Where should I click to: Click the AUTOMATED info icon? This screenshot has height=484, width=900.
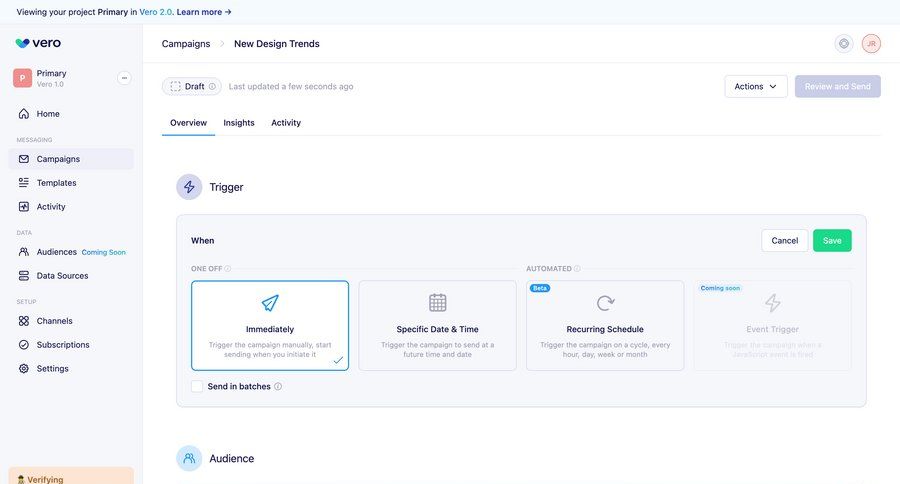[x=577, y=269]
